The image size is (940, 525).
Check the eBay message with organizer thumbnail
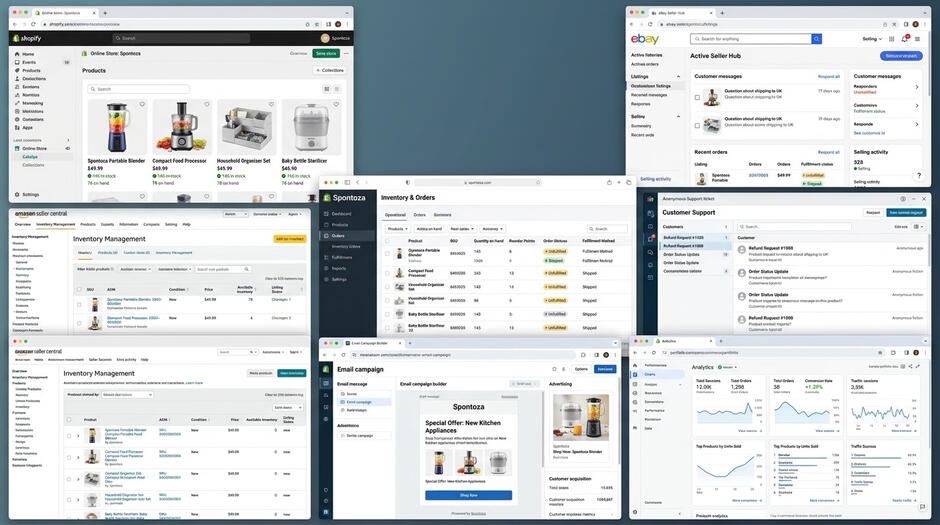tap(697, 126)
